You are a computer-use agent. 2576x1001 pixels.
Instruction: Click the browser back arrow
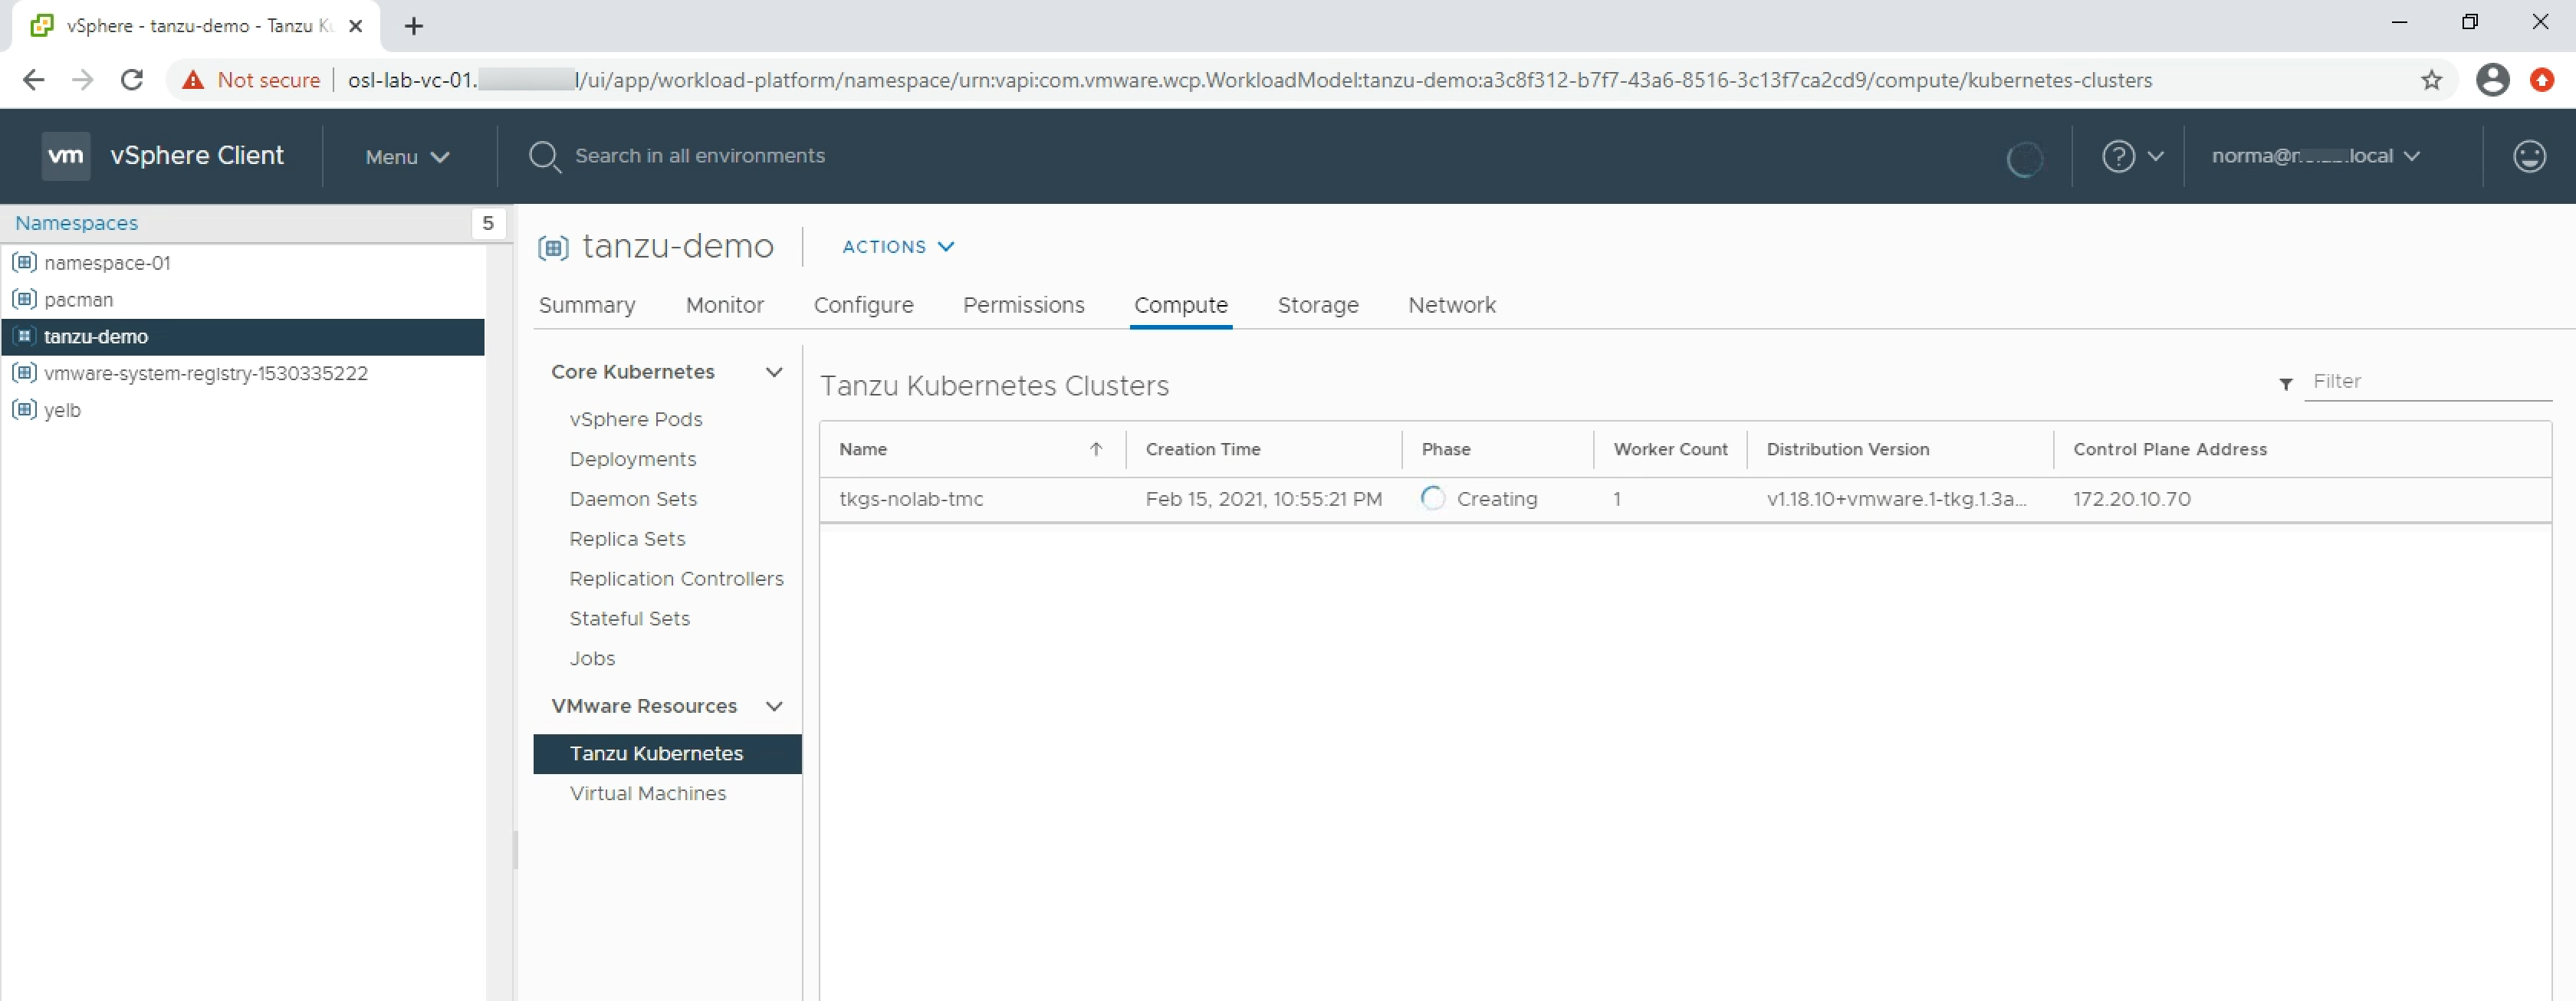tap(33, 80)
